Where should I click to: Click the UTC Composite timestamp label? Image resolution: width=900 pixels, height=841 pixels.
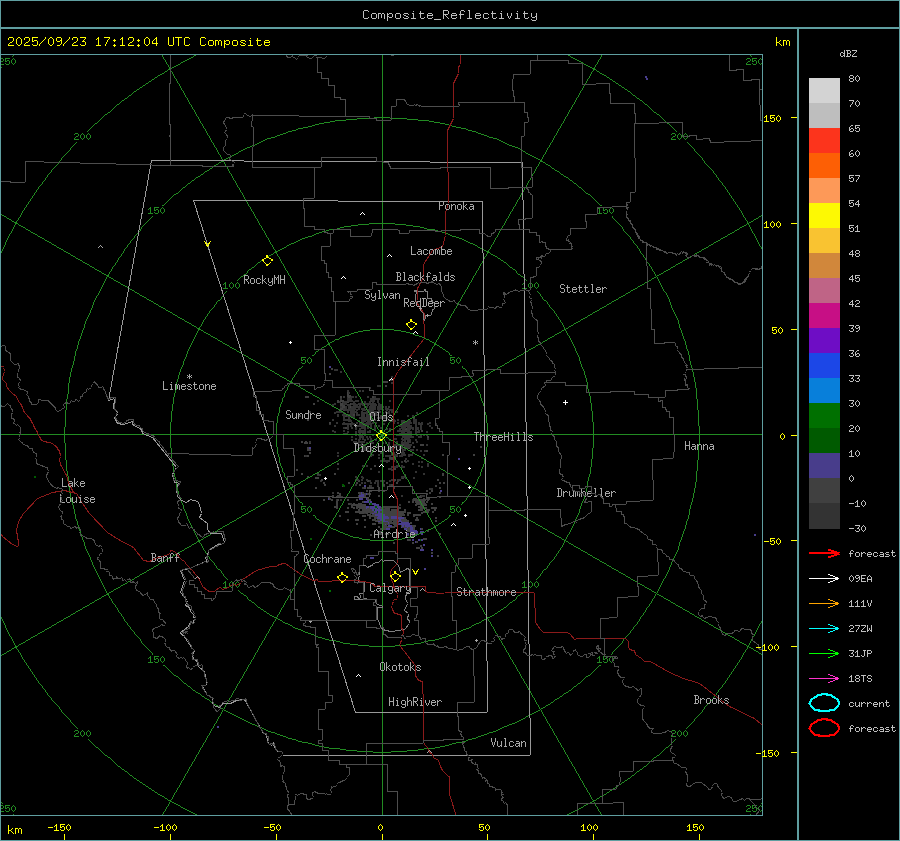139,42
